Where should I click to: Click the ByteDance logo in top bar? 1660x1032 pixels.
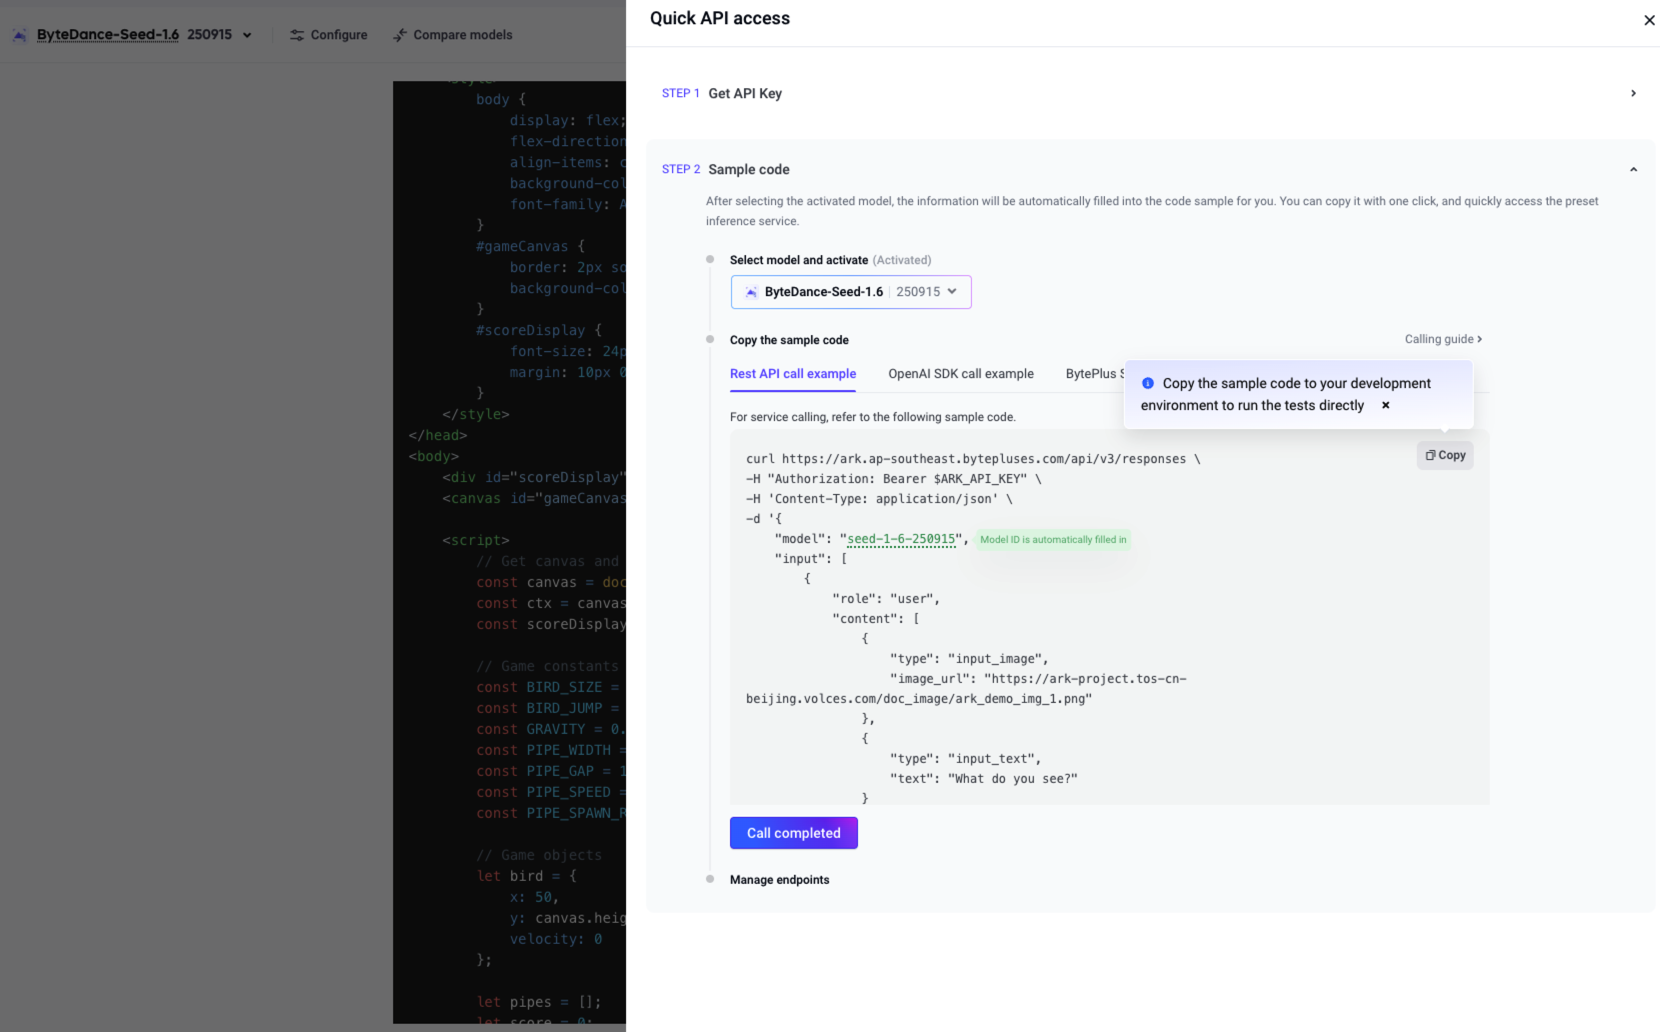pos(20,35)
